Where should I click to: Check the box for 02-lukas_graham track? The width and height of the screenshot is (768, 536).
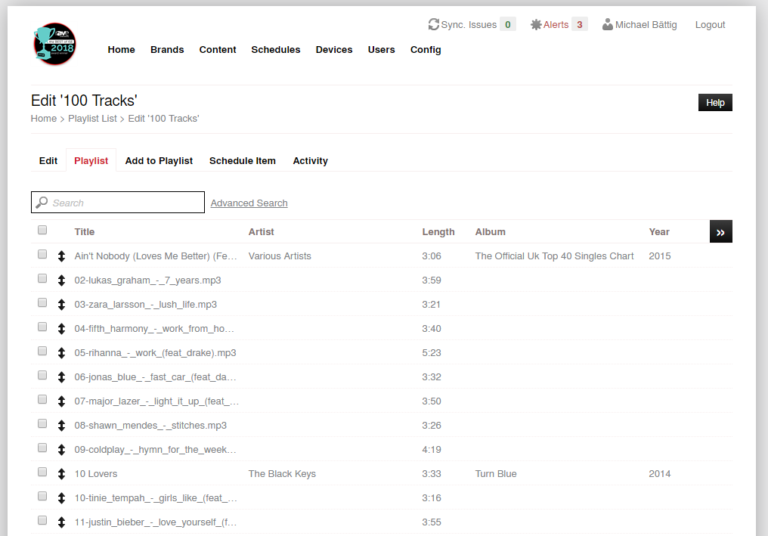click(42, 279)
